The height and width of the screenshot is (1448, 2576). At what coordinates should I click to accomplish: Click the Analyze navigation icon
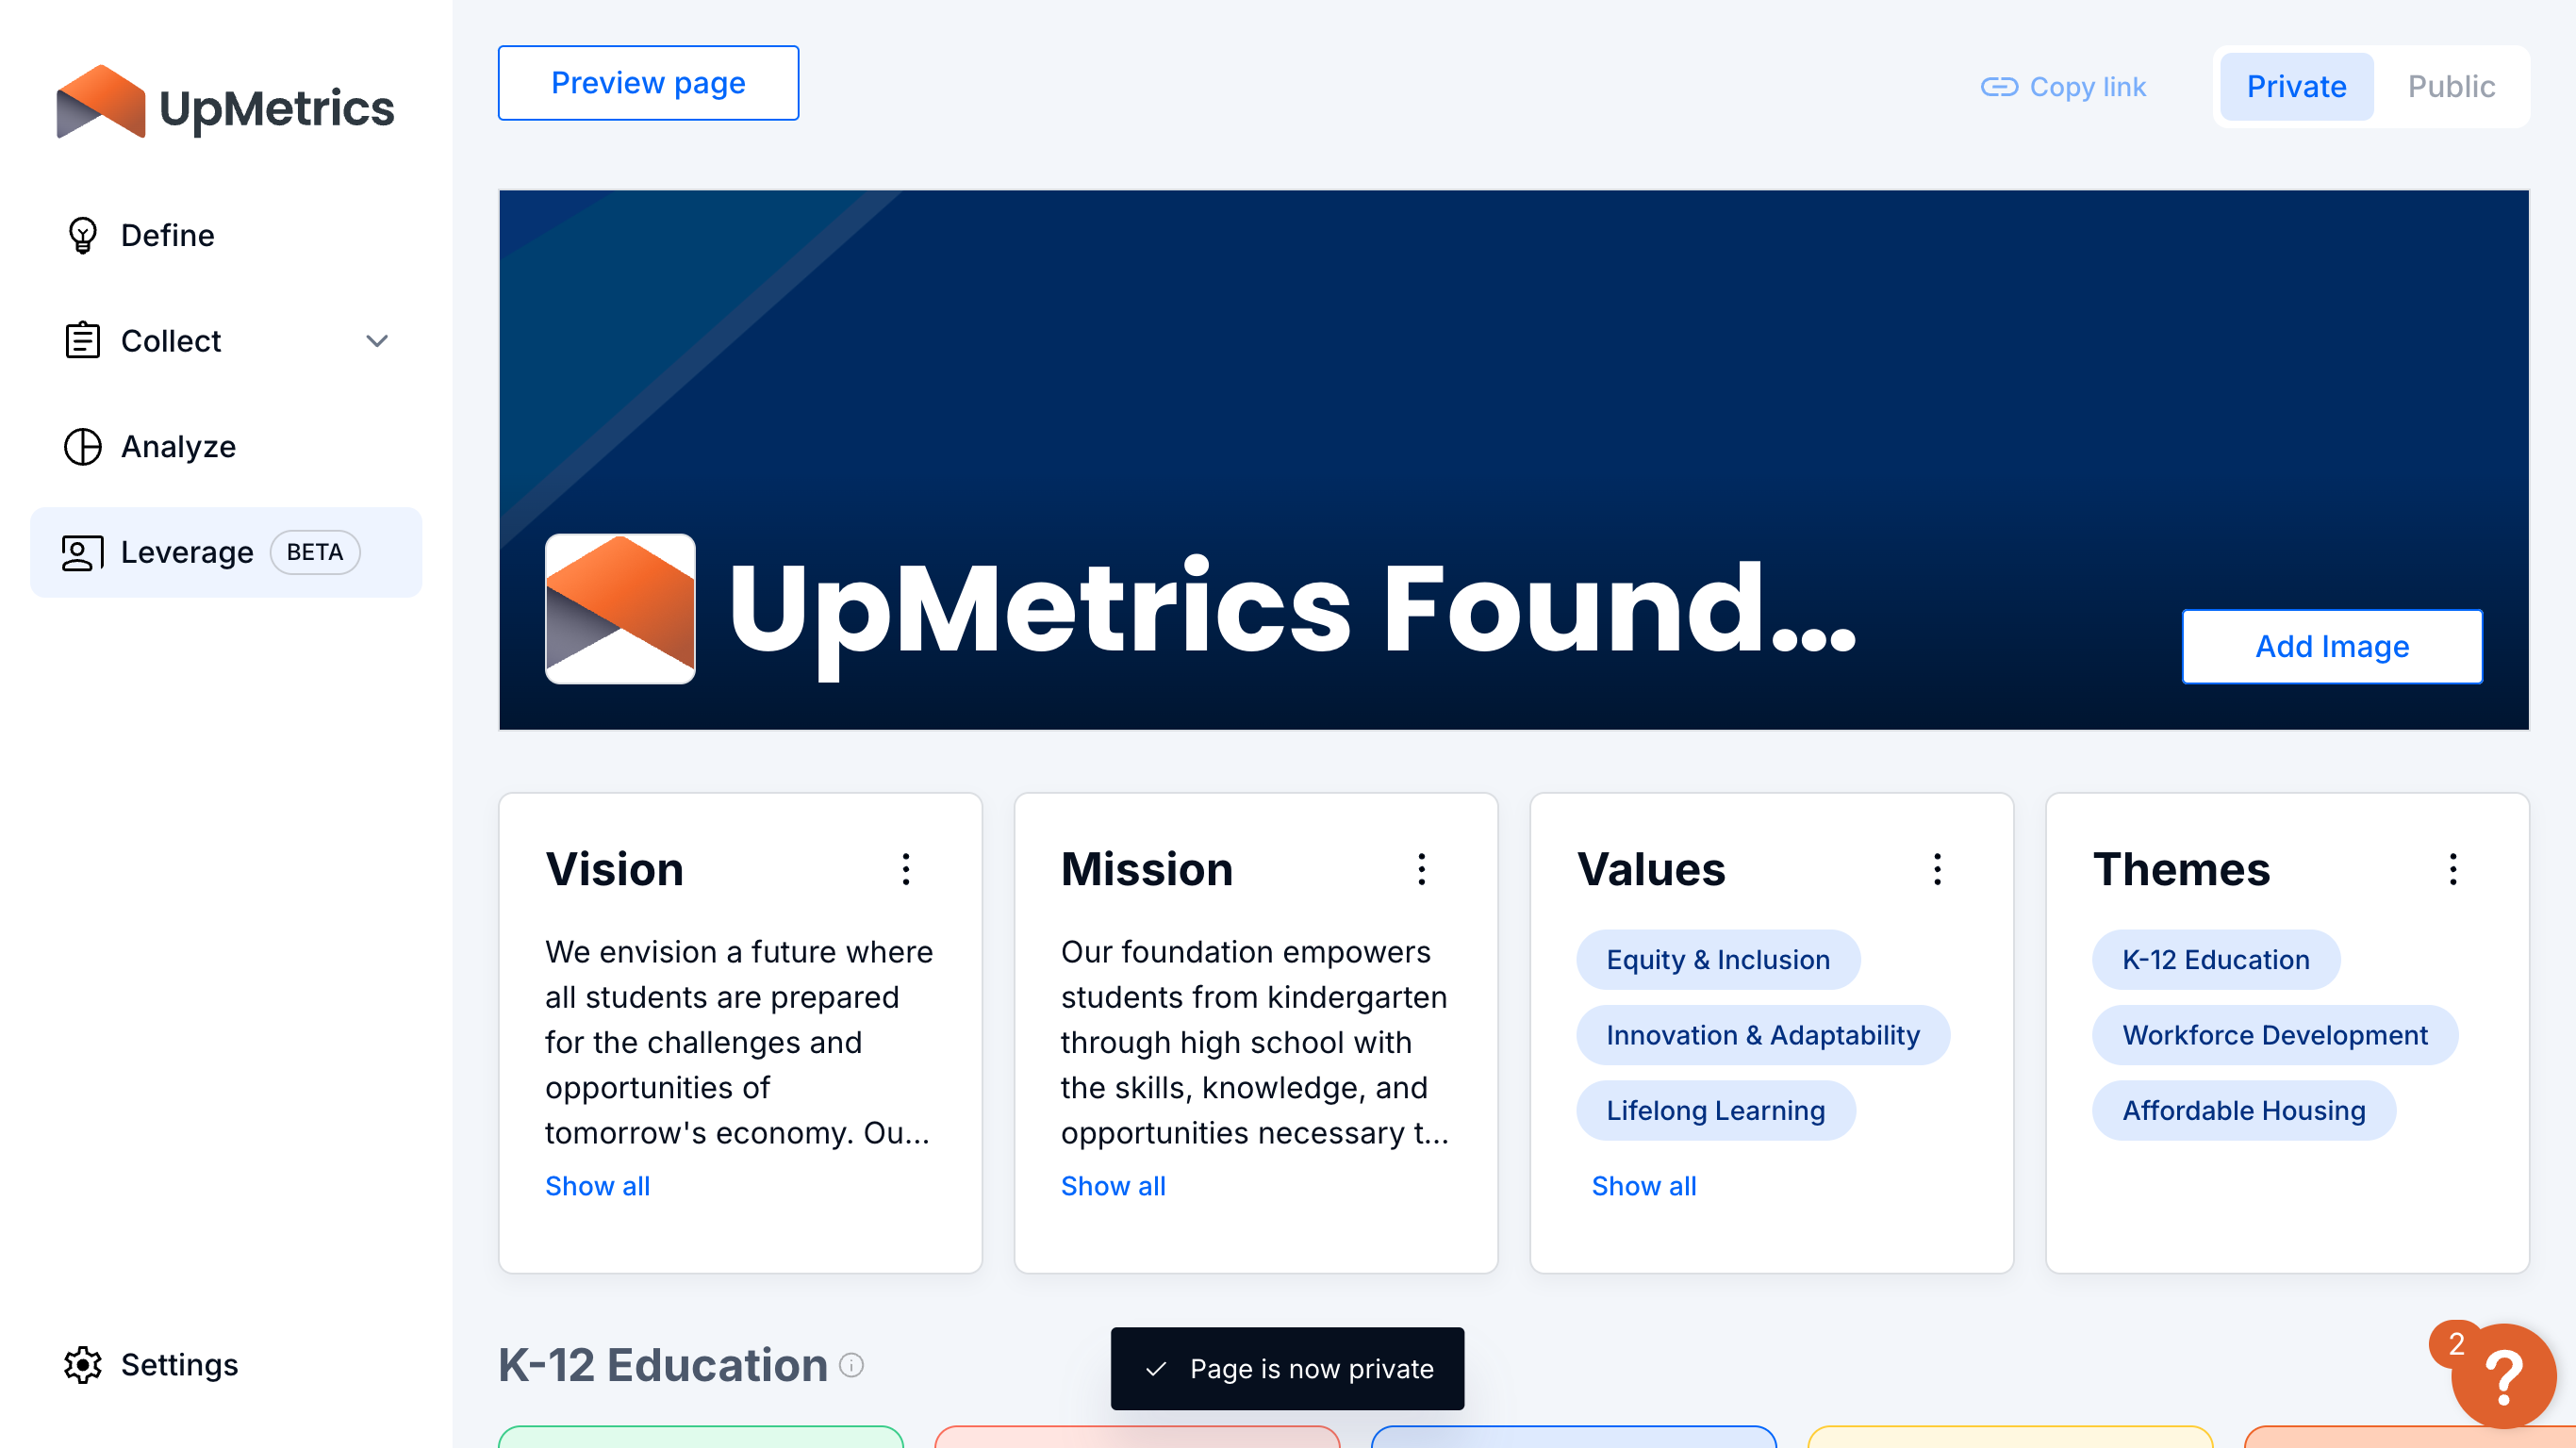click(81, 447)
